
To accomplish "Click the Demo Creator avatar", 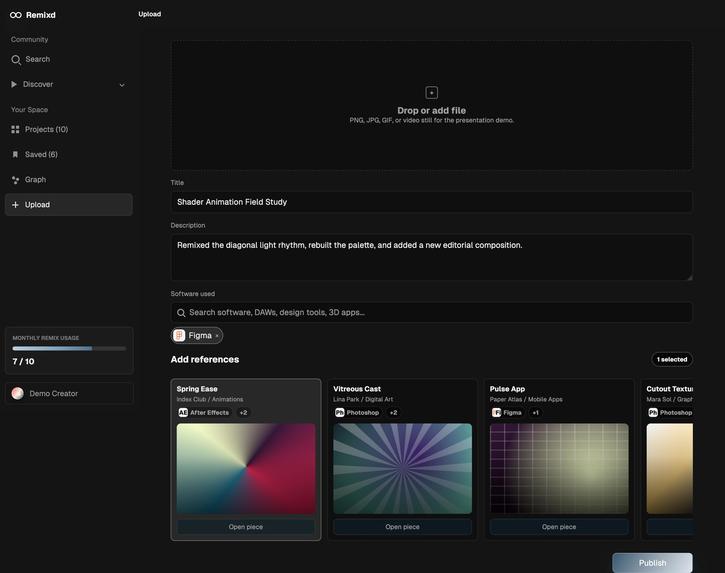I will 18,394.
